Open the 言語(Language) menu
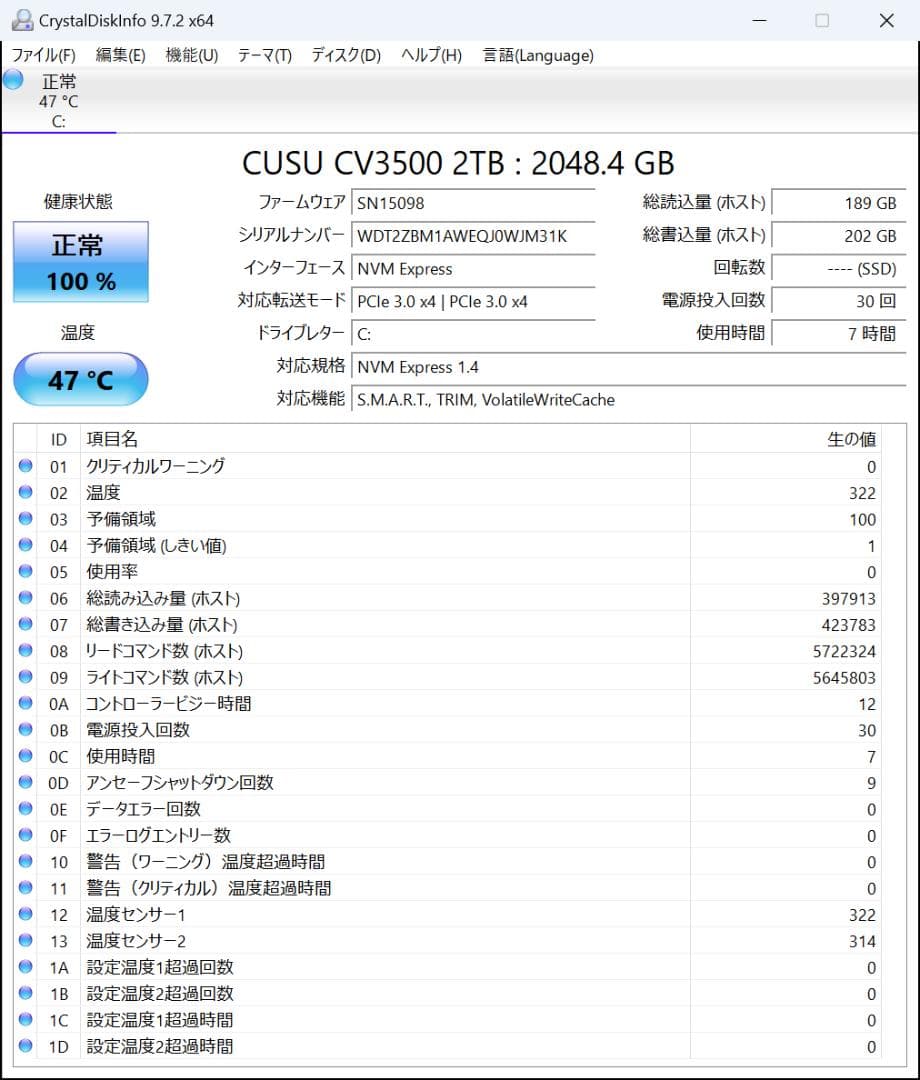Image resolution: width=920 pixels, height=1080 pixels. [536, 56]
